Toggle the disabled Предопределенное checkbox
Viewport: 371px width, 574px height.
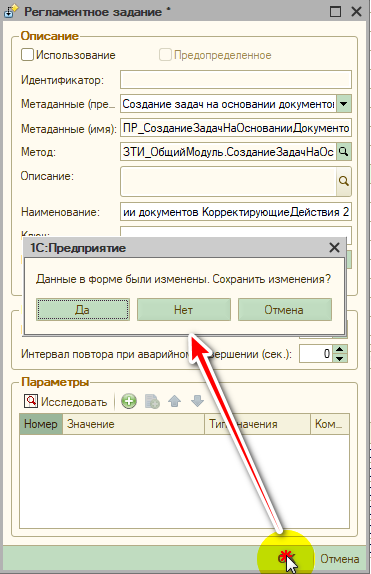tap(165, 55)
